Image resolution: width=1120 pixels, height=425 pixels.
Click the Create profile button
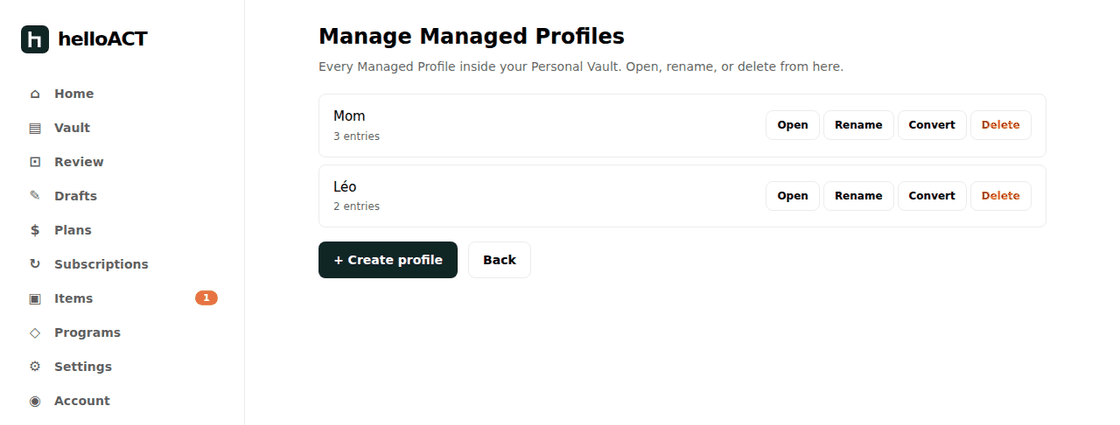coord(388,260)
